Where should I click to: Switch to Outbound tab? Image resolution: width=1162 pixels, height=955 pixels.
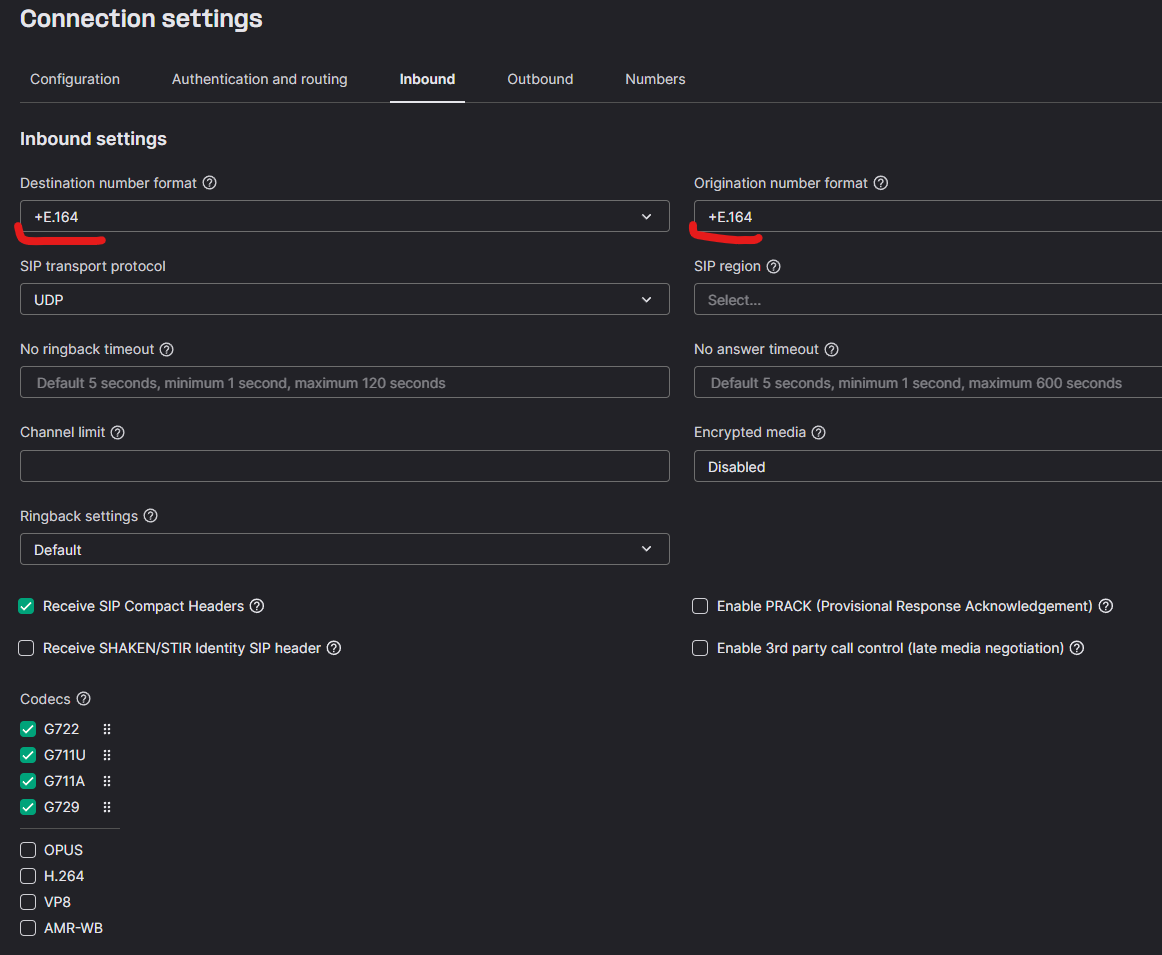point(540,79)
